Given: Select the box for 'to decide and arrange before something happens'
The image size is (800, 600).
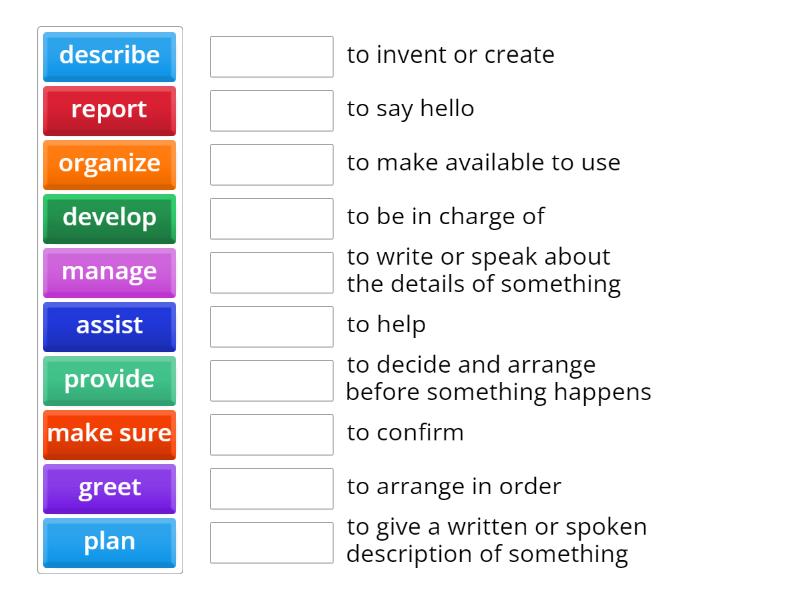Looking at the screenshot, I should click(271, 380).
